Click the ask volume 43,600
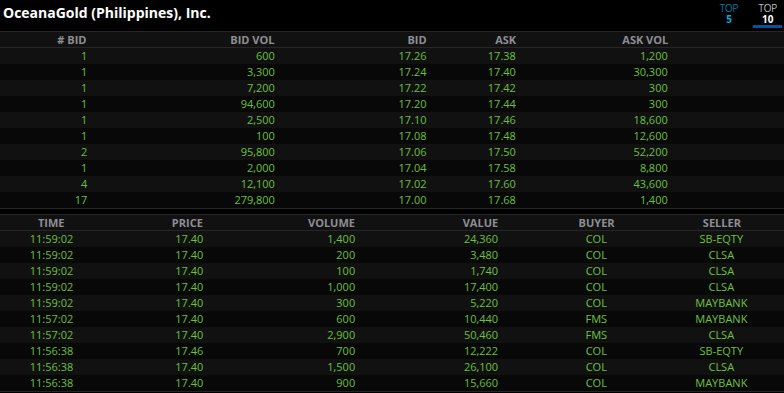 pos(650,184)
